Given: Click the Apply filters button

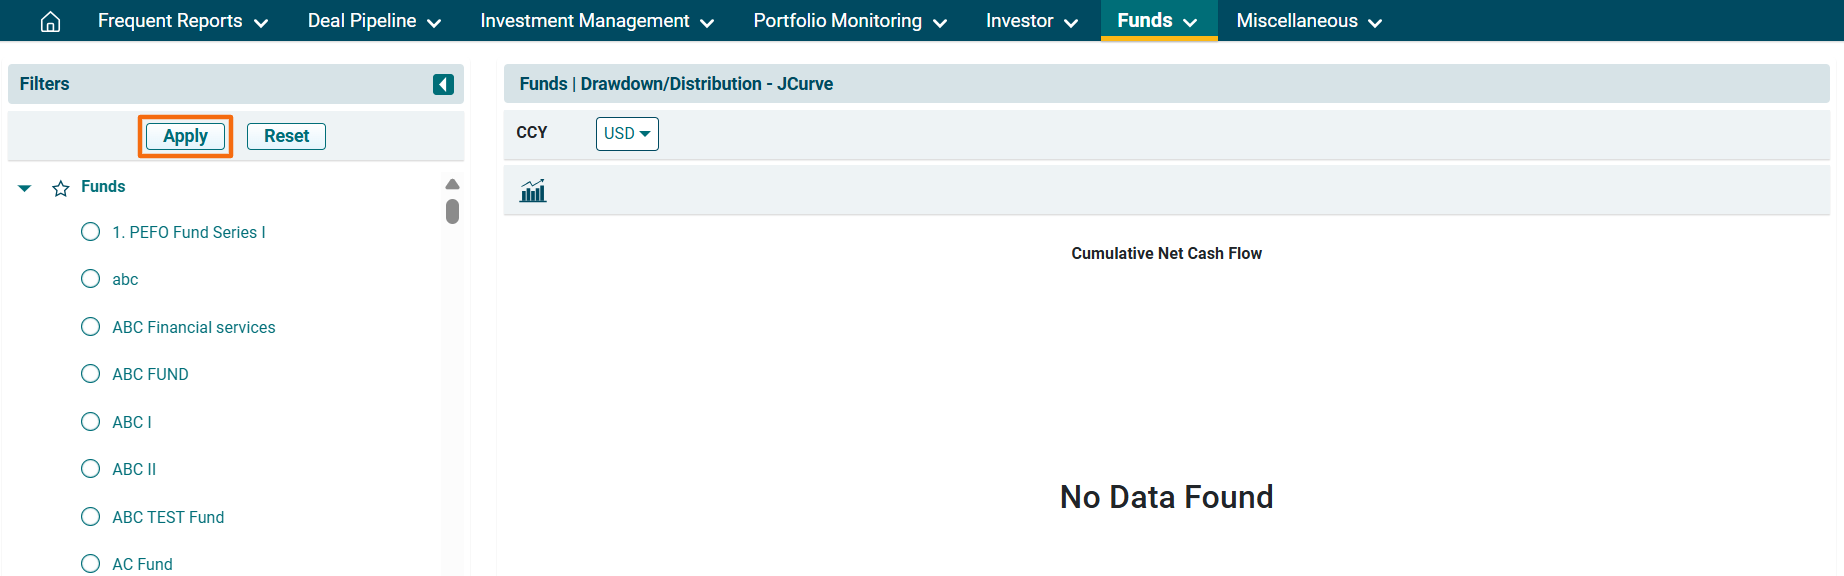Looking at the screenshot, I should click(x=185, y=136).
